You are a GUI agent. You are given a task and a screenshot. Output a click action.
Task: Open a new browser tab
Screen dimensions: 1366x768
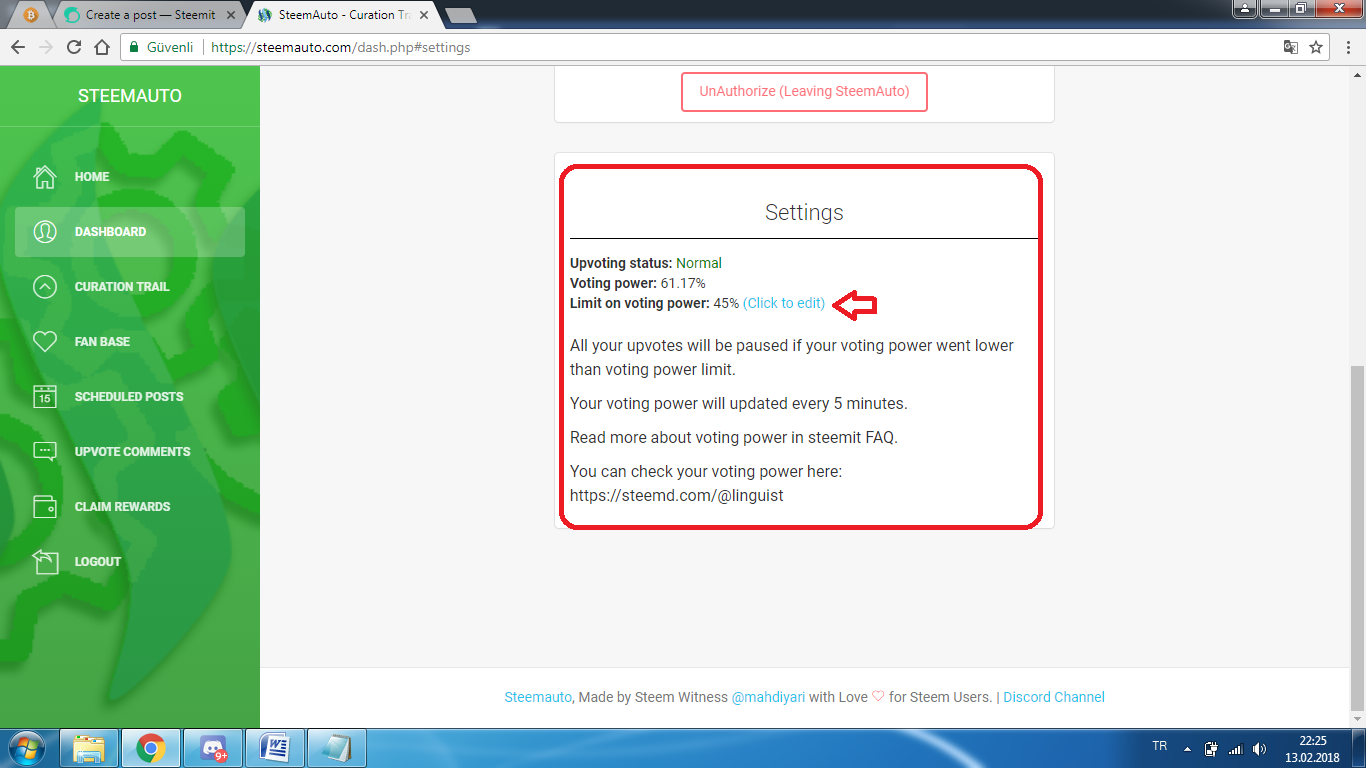[x=460, y=15]
